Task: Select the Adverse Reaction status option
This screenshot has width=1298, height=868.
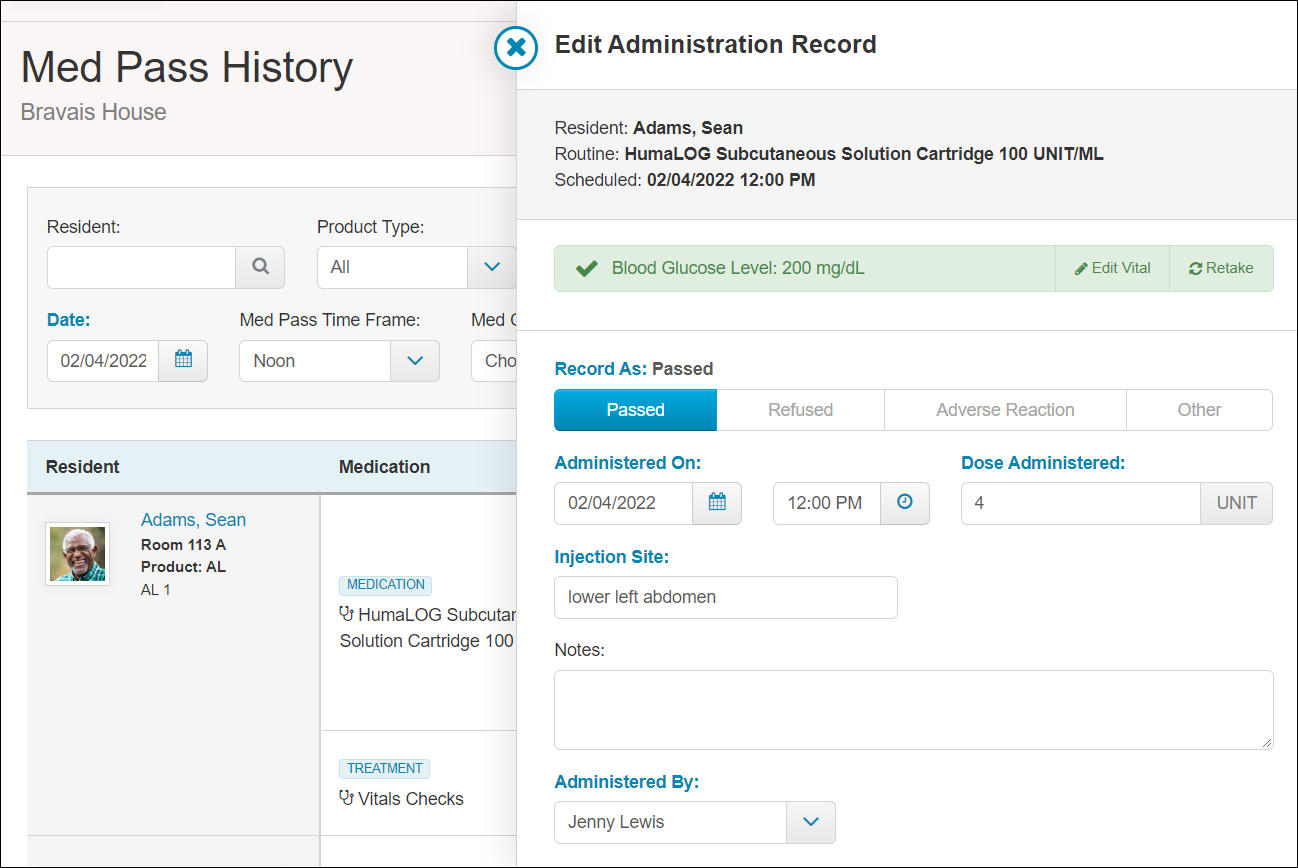Action: coord(1004,410)
